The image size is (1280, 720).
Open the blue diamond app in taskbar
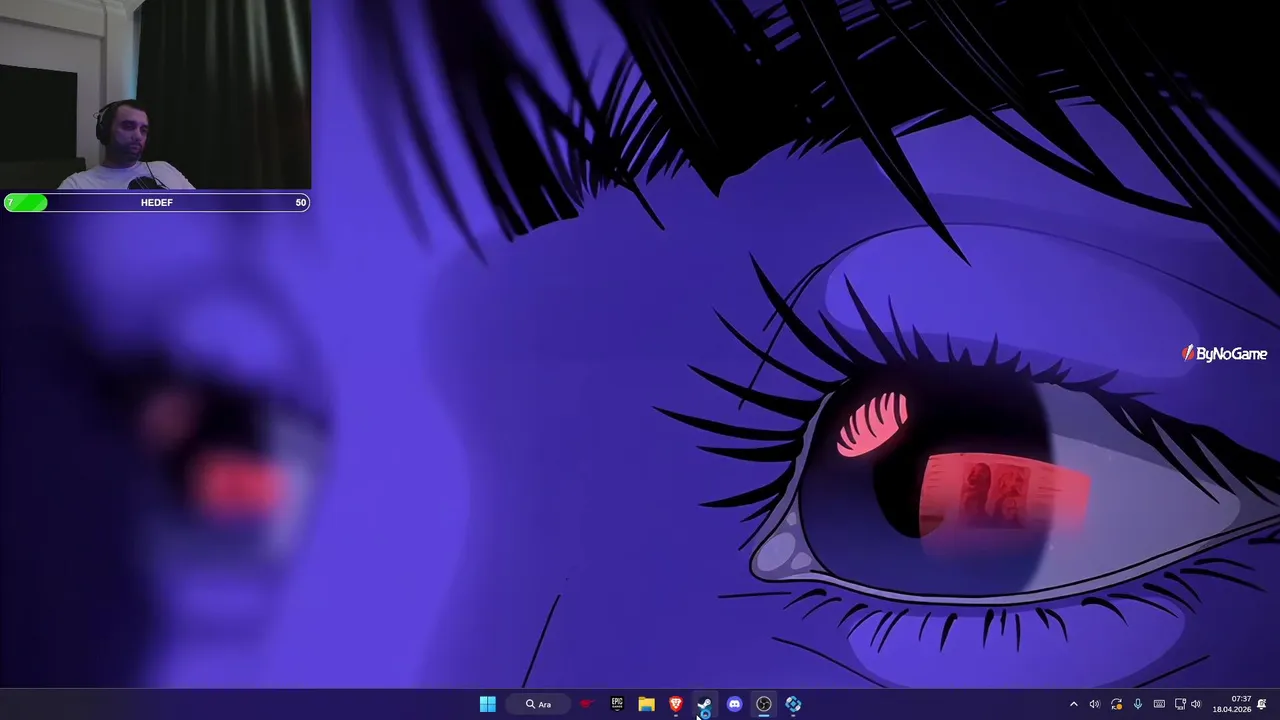pos(793,704)
